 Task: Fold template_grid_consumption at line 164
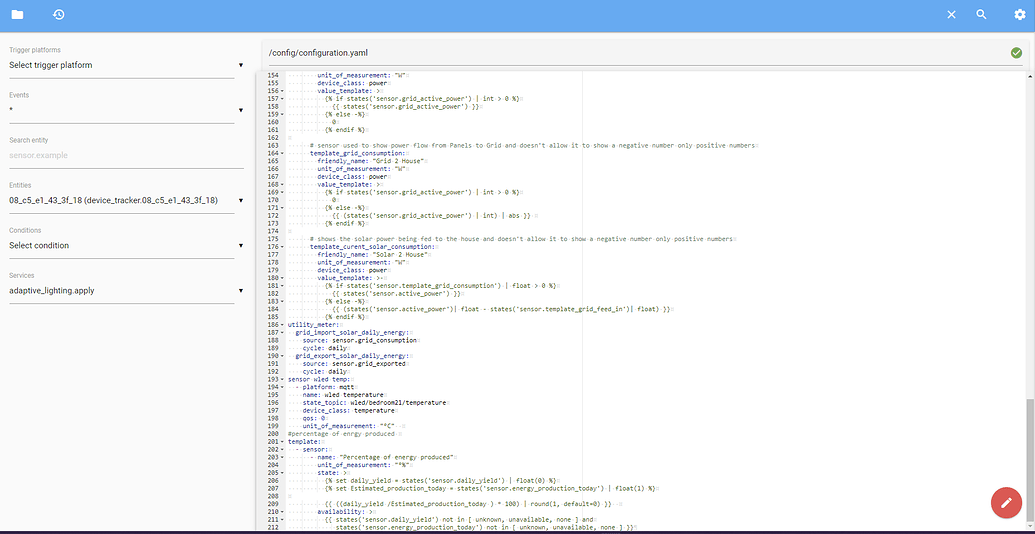click(283, 153)
